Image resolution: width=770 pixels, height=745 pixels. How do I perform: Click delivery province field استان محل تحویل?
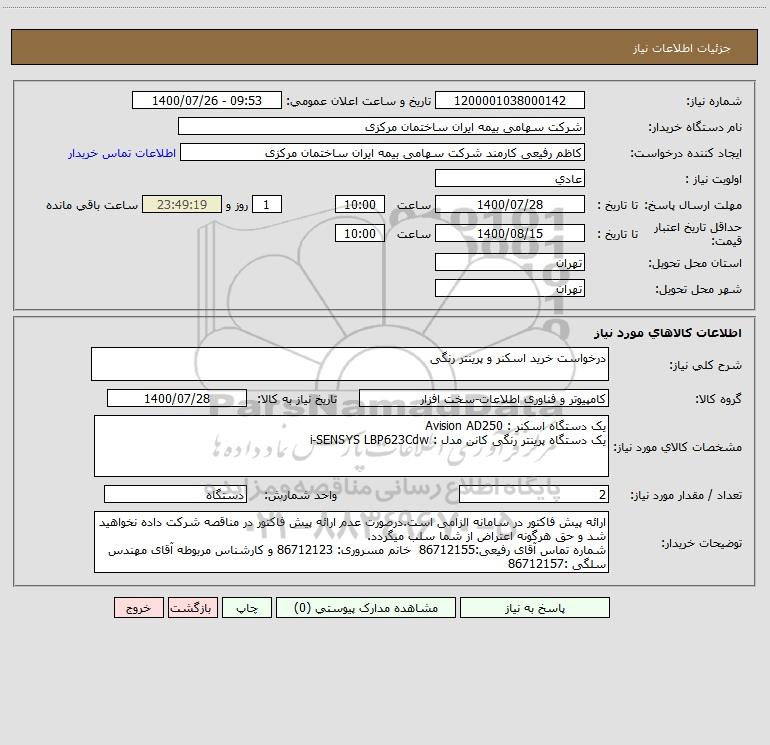[510, 262]
